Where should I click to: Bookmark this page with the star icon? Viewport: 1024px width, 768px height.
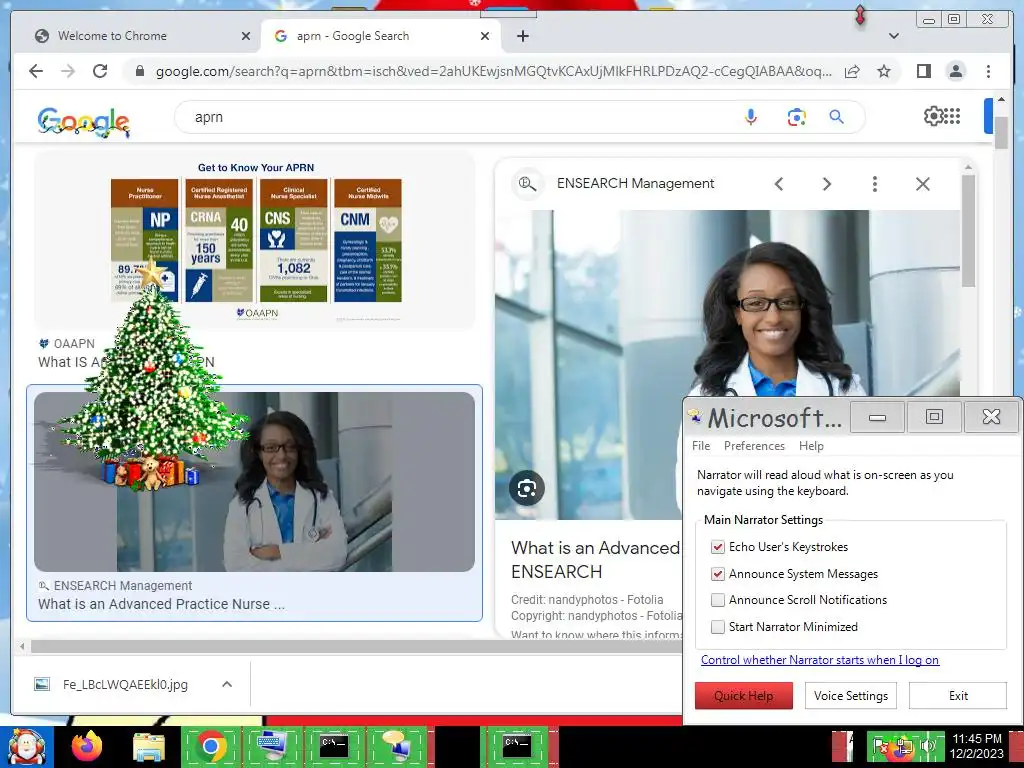884,71
